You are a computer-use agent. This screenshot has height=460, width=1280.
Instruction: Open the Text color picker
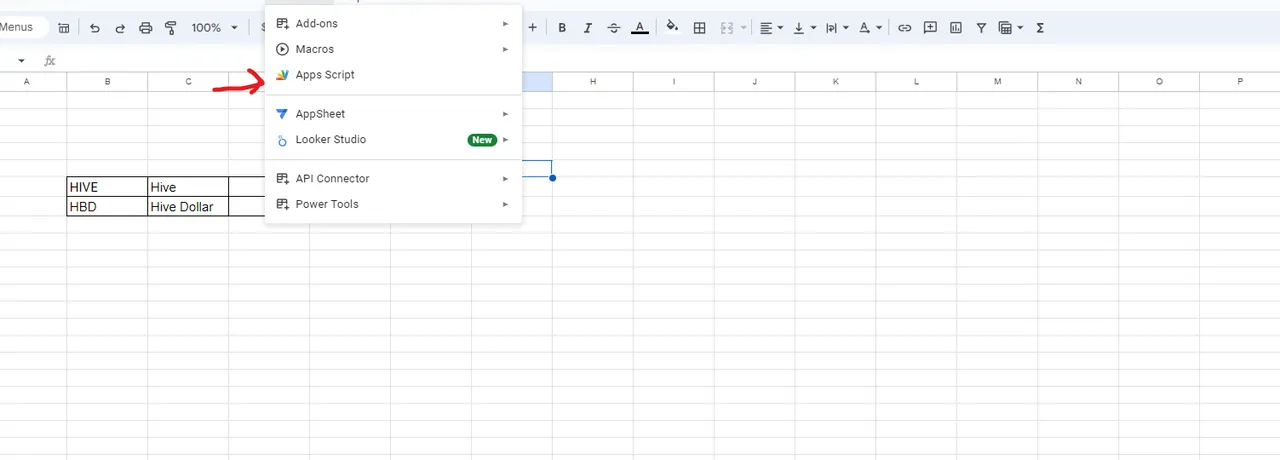coord(640,28)
